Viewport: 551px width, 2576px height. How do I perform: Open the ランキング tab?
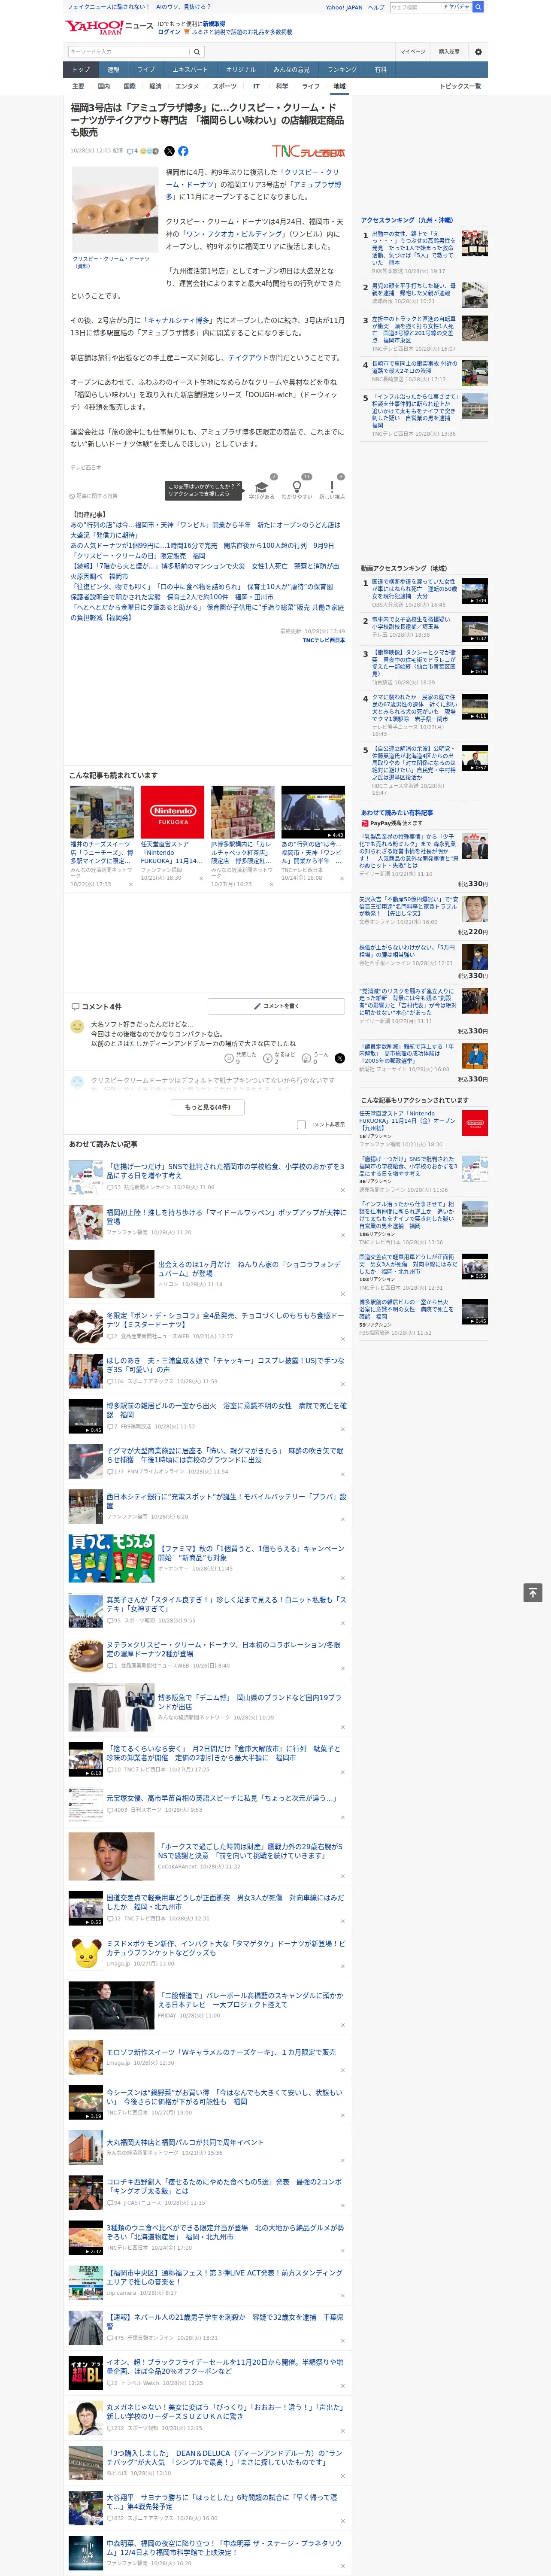click(x=342, y=70)
